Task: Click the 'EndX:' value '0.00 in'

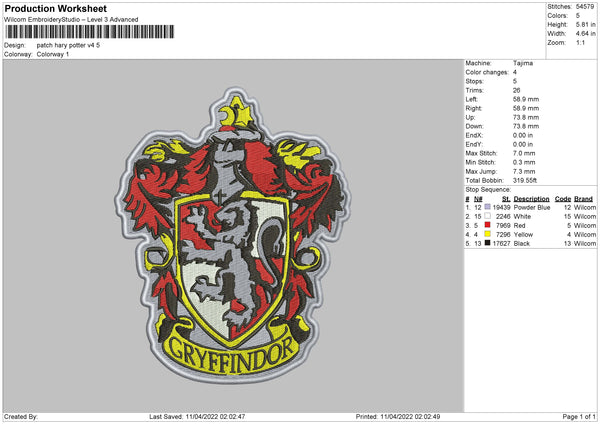Action: pos(523,135)
